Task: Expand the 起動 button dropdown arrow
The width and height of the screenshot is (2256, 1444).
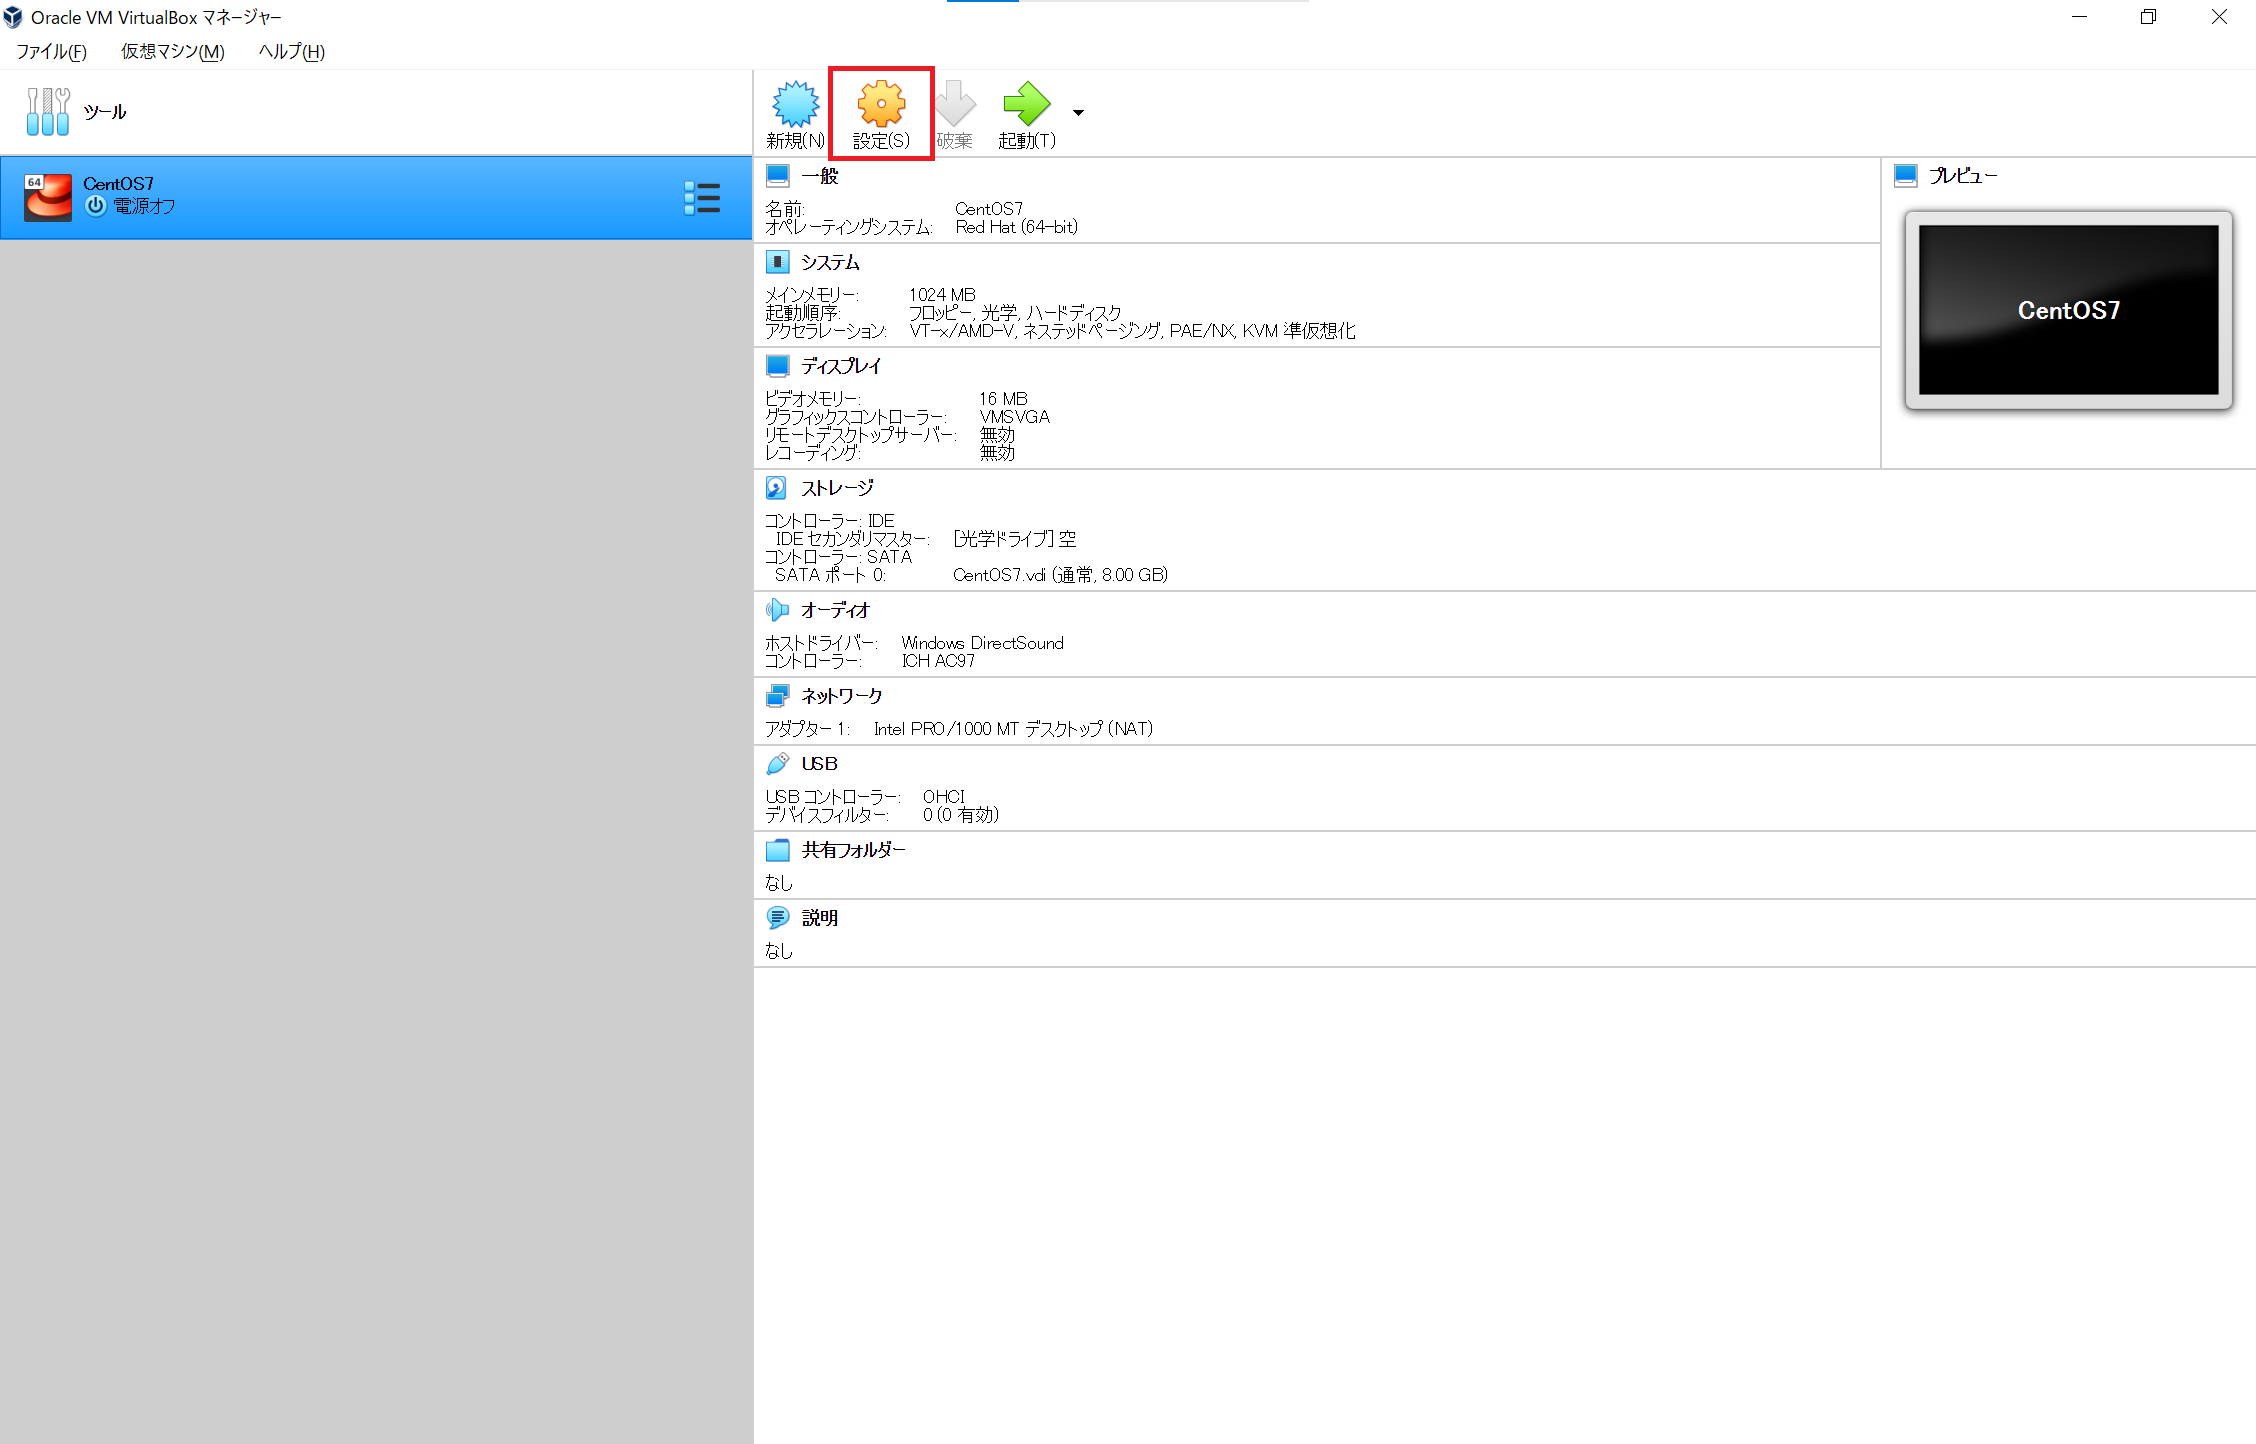Action: point(1078,112)
